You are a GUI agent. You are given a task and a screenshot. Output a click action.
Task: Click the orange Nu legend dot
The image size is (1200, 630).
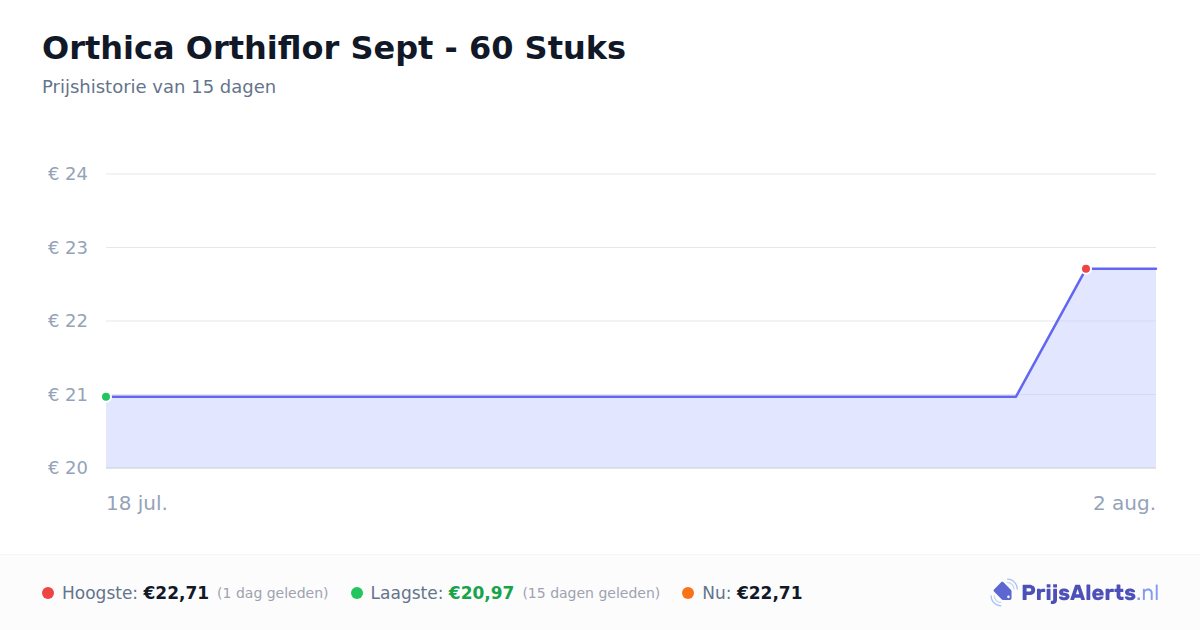click(x=688, y=593)
